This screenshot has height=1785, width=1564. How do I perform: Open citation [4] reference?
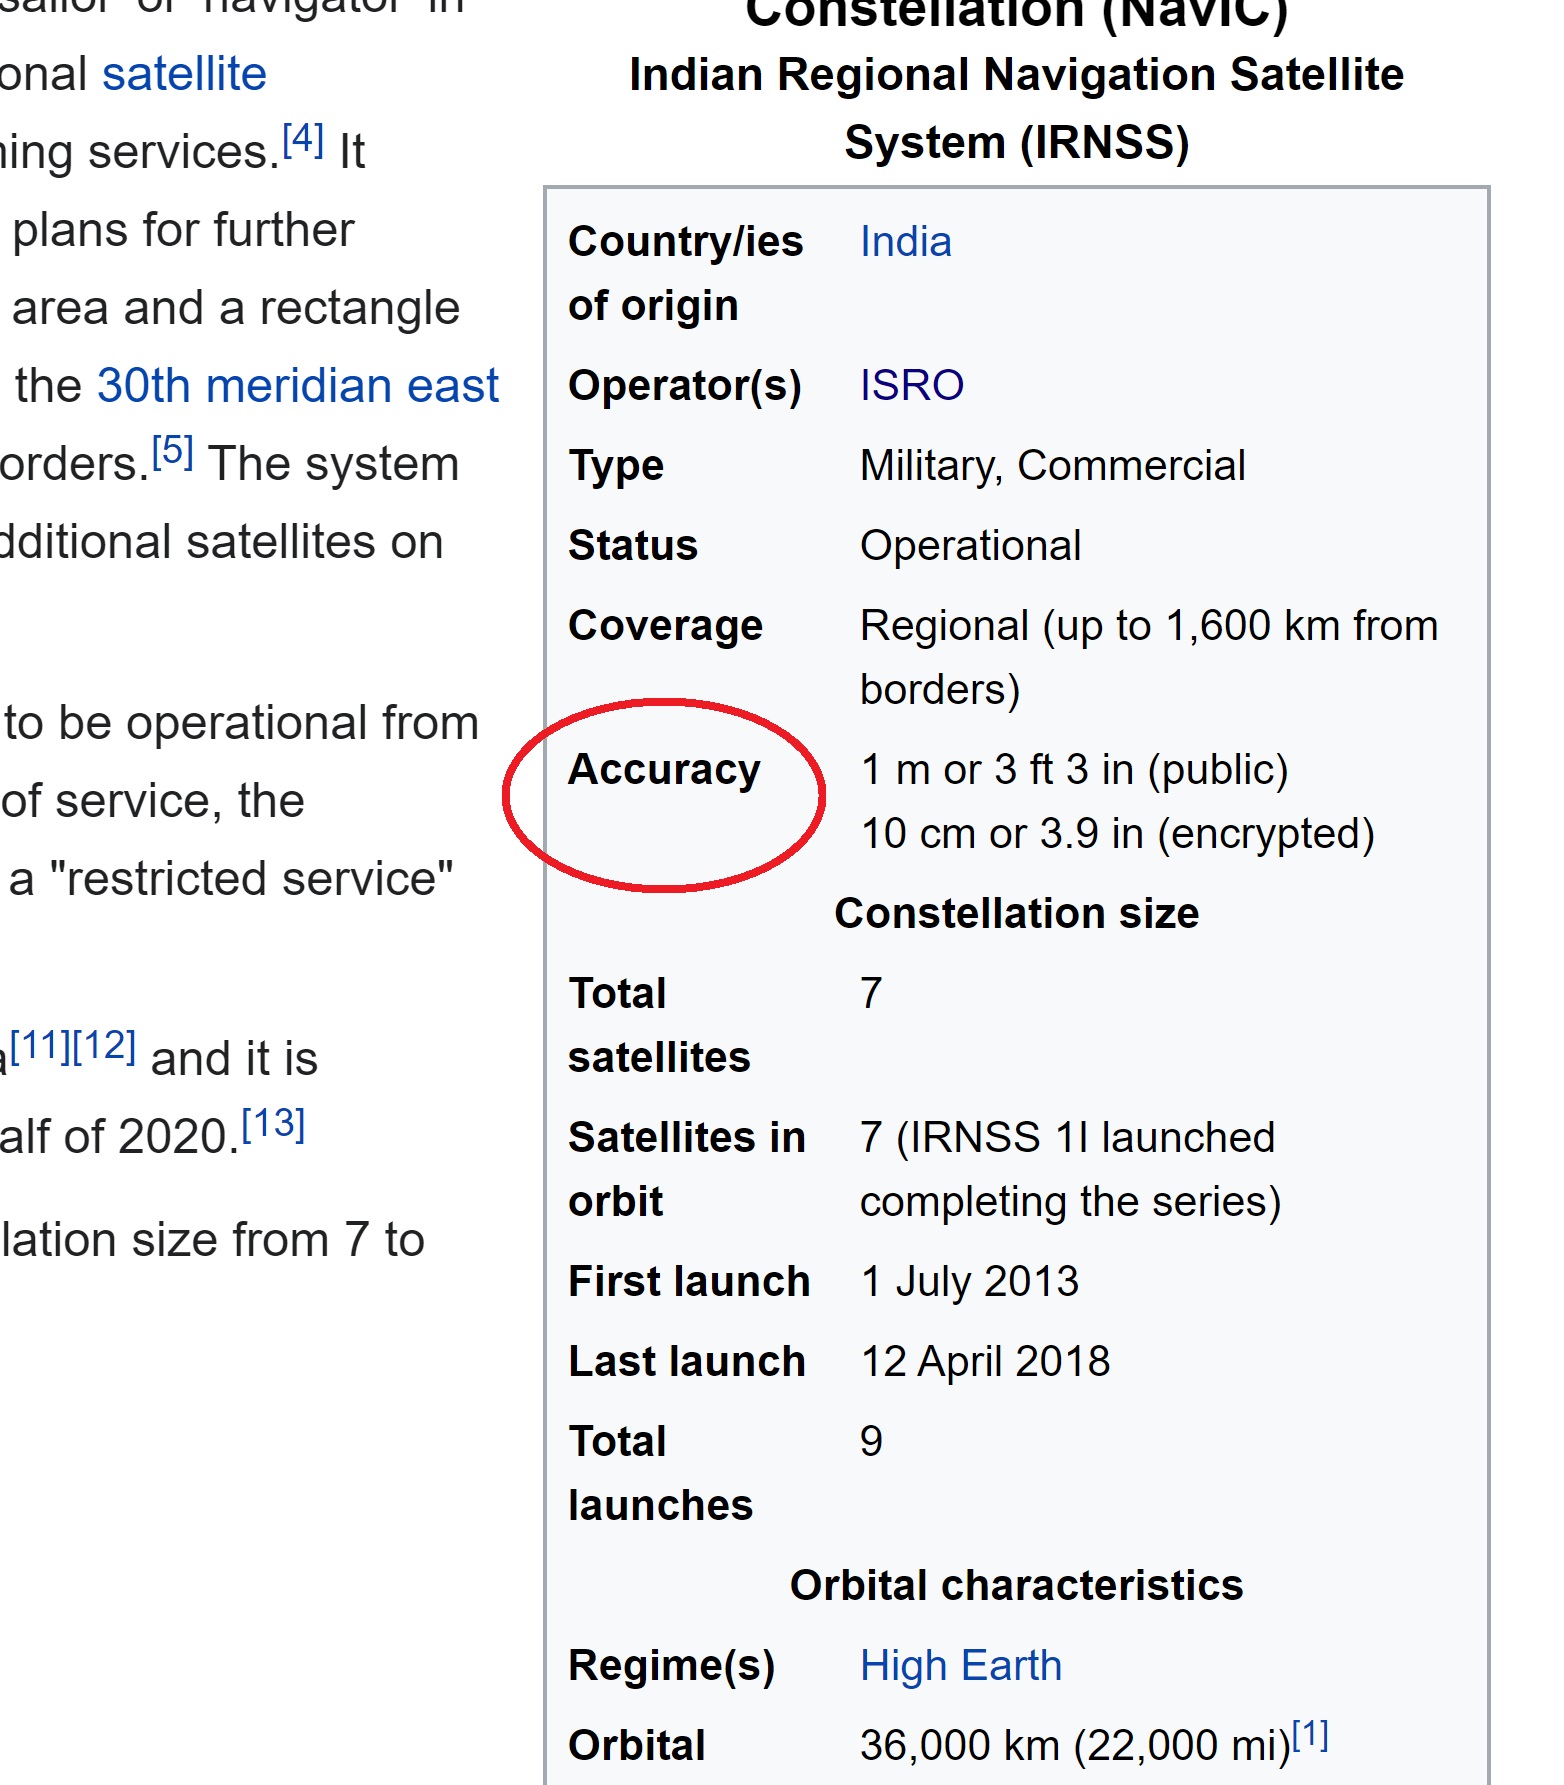pos(303,139)
